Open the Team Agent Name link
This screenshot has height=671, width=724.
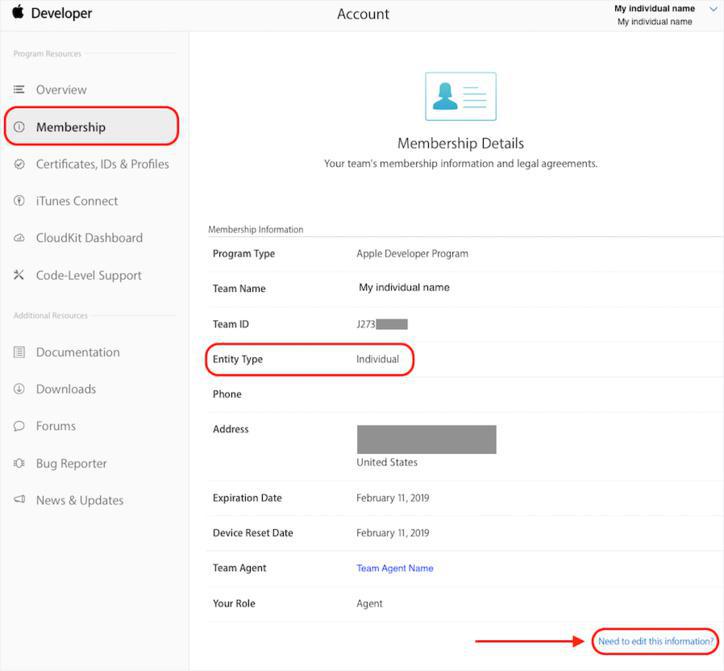[395, 568]
